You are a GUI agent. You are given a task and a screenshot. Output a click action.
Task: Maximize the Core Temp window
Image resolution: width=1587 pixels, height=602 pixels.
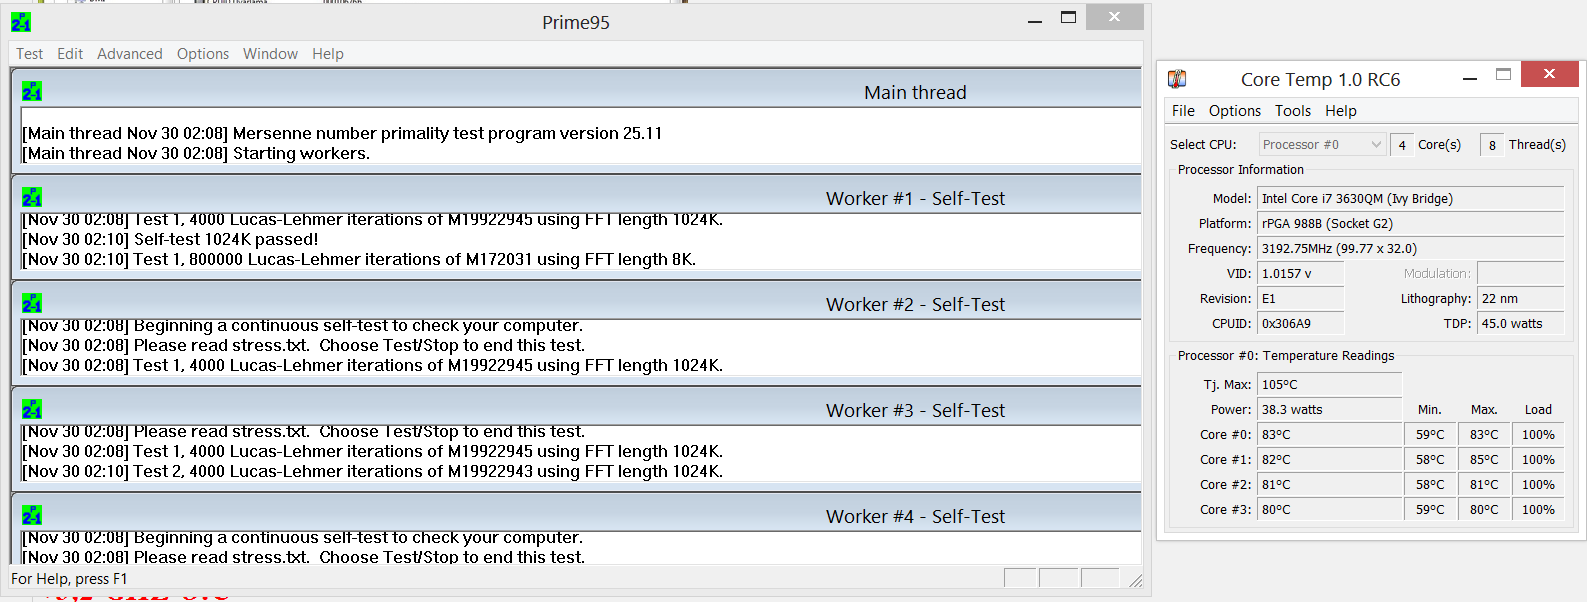(x=1503, y=74)
